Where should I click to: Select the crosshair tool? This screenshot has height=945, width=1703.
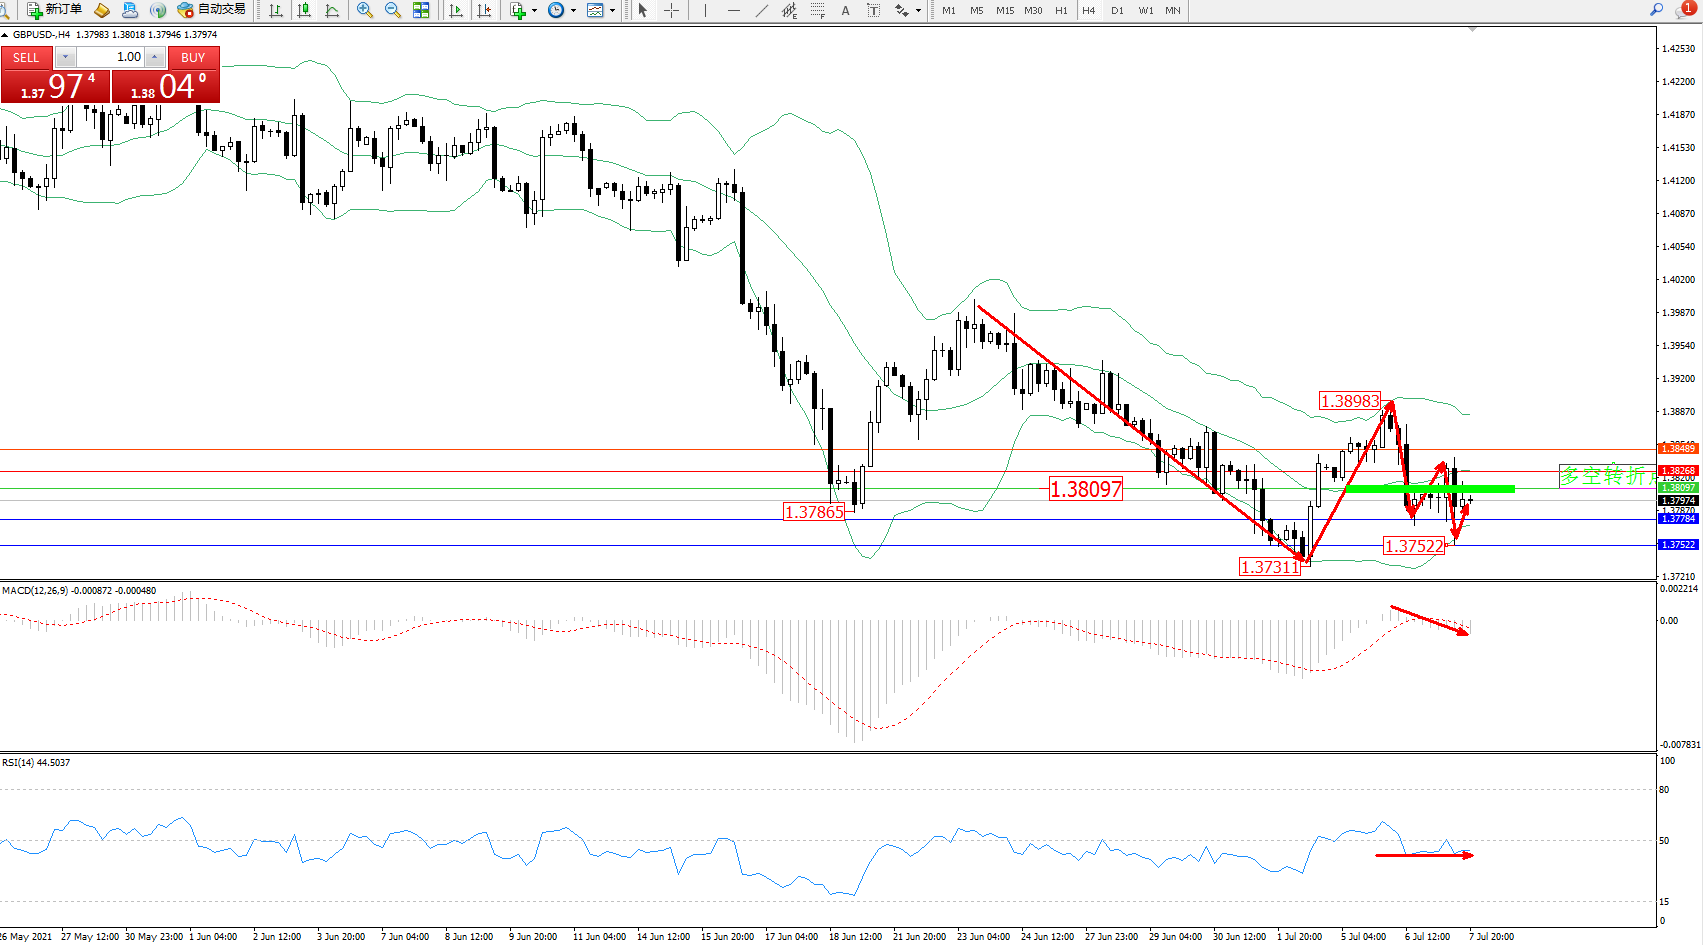coord(671,10)
